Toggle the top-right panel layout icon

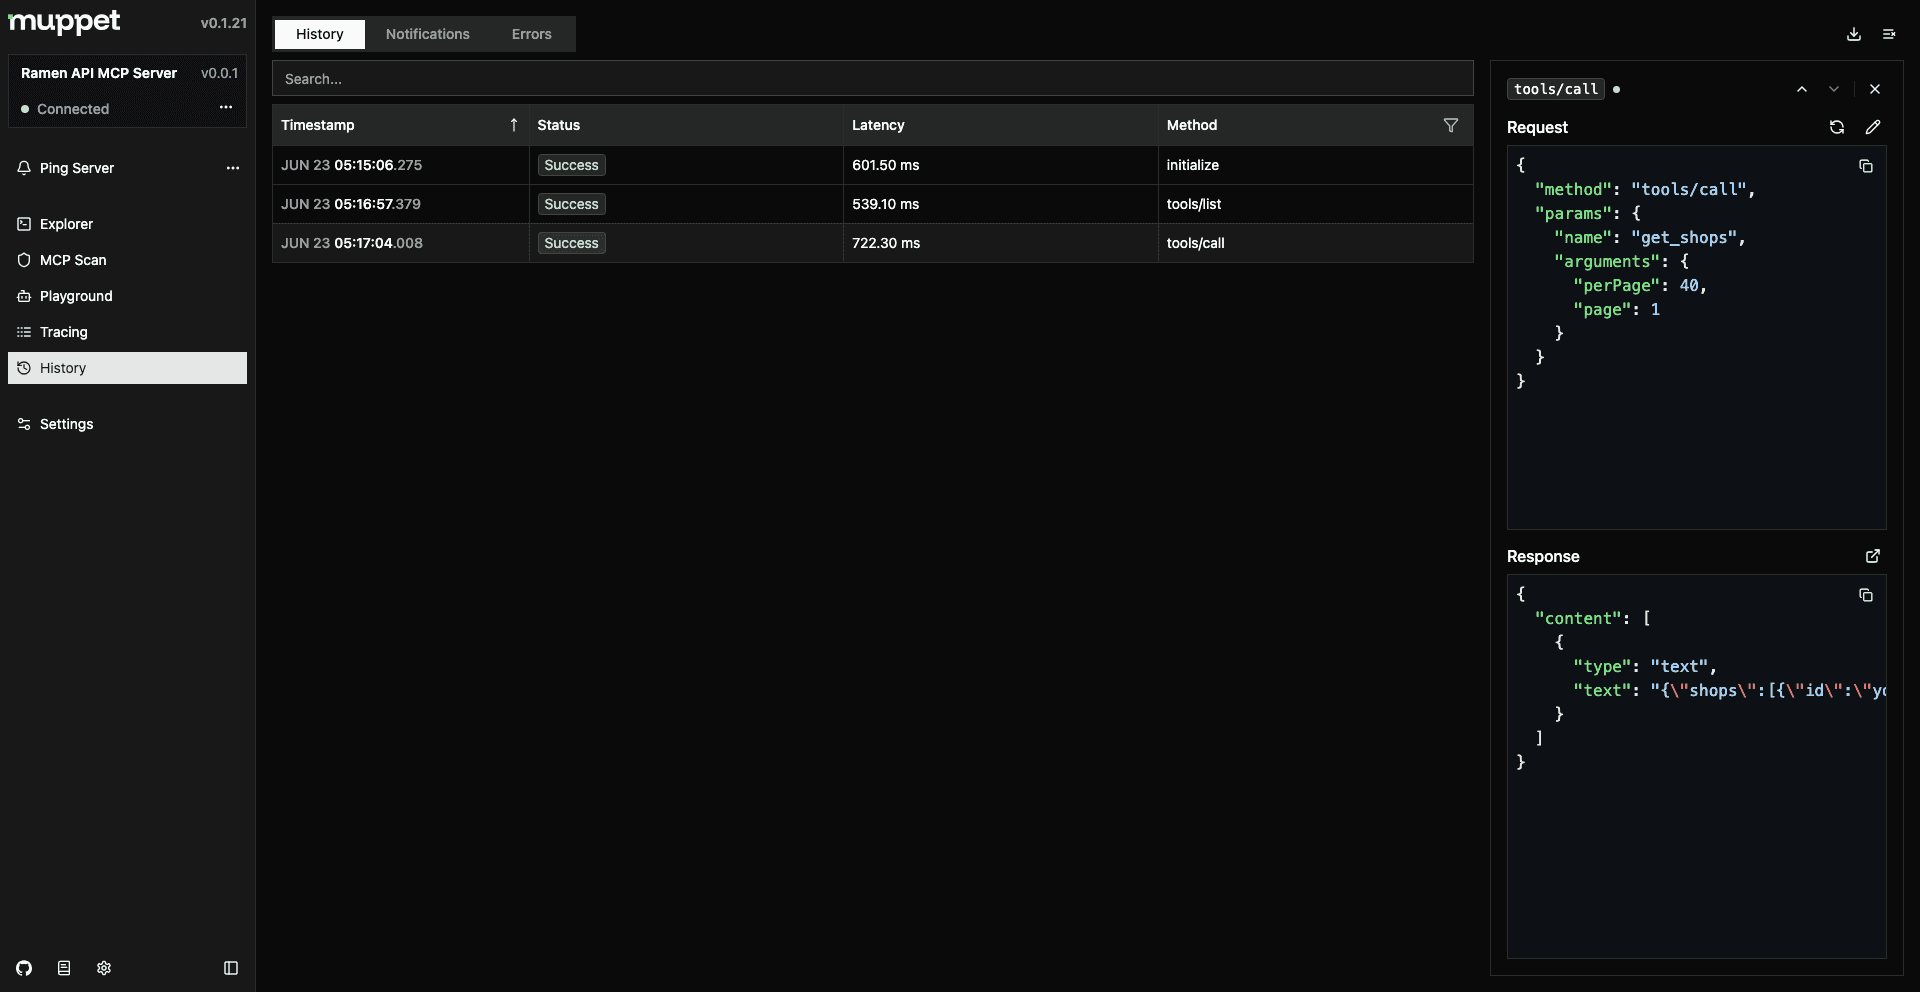coord(1888,34)
